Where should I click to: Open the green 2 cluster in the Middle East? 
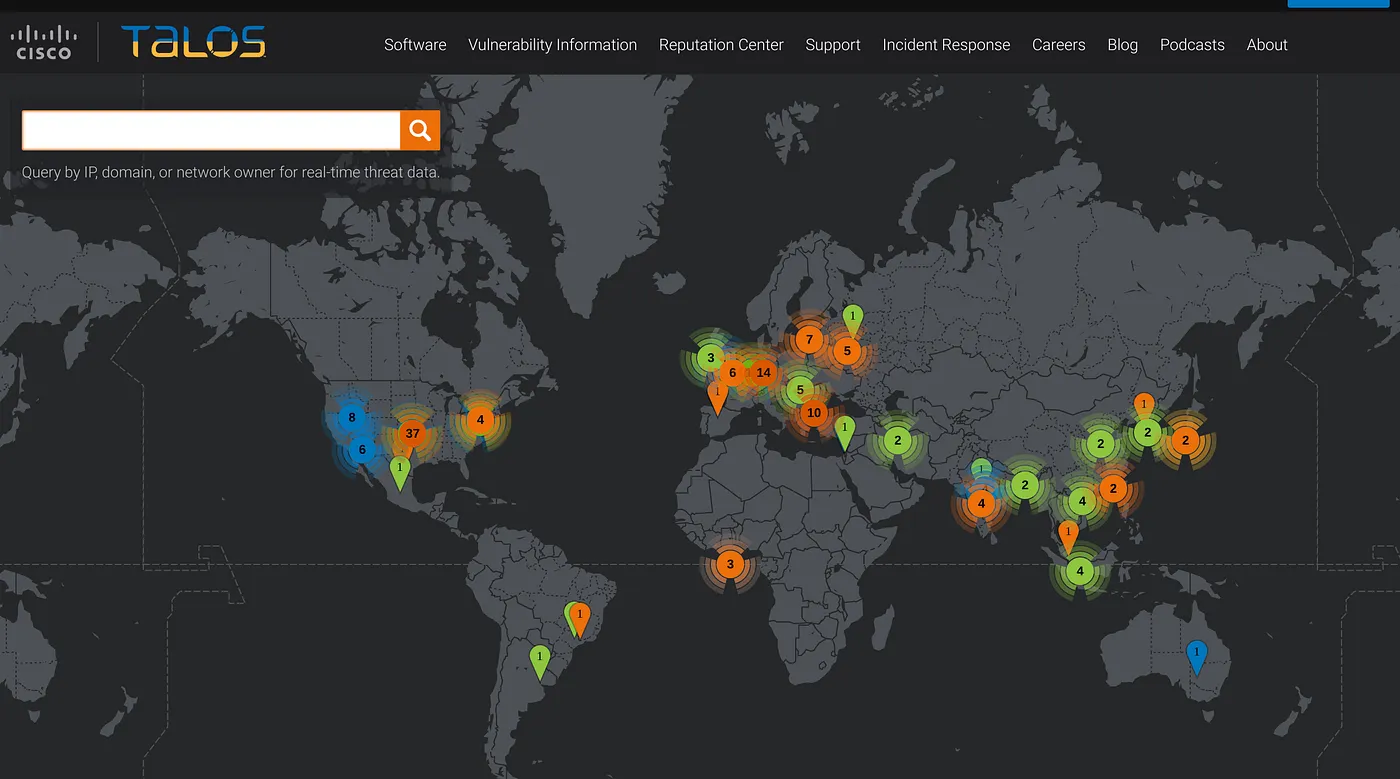(898, 440)
